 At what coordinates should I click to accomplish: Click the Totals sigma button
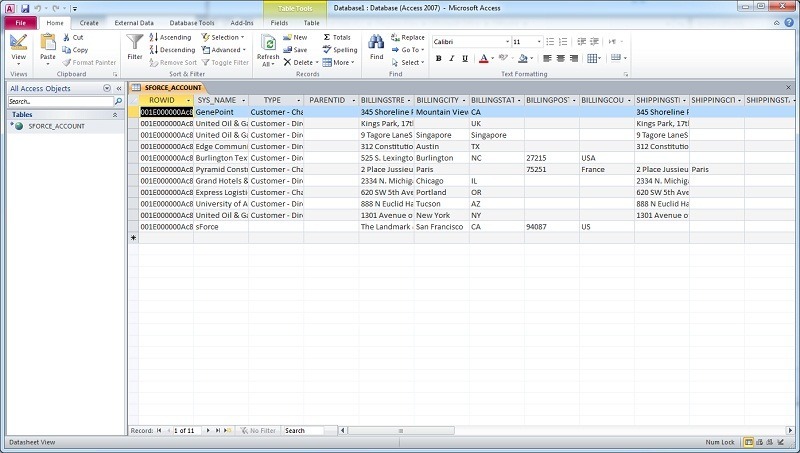coord(336,37)
